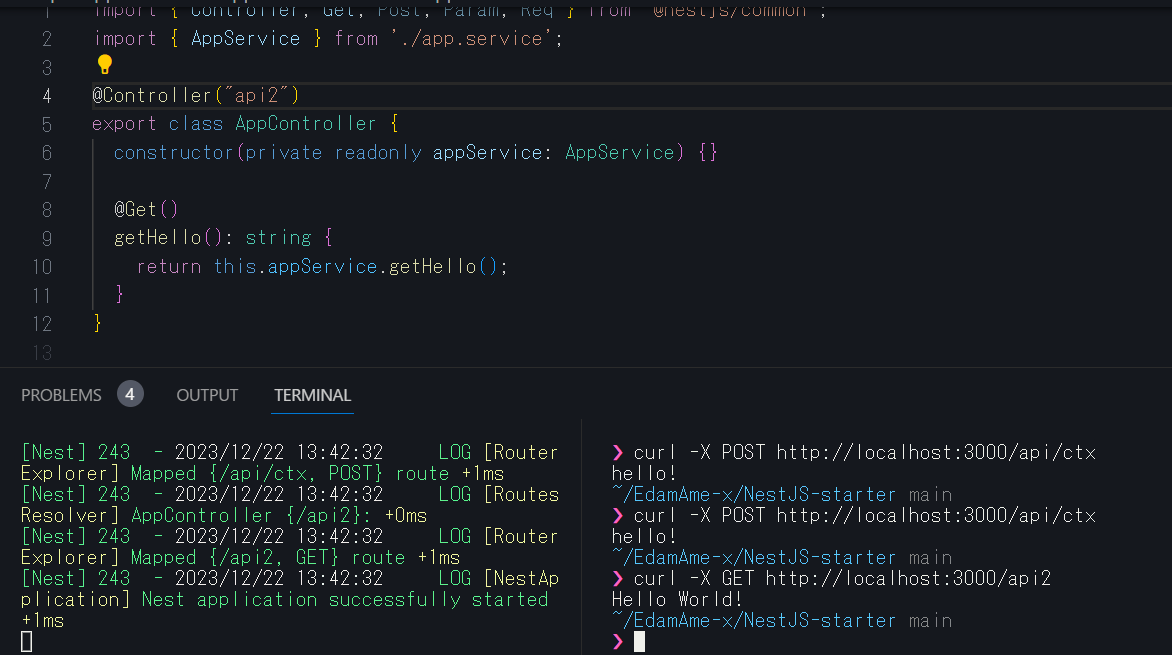The width and height of the screenshot is (1172, 655).
Task: Click line number 4 in gutter
Action: point(46,96)
